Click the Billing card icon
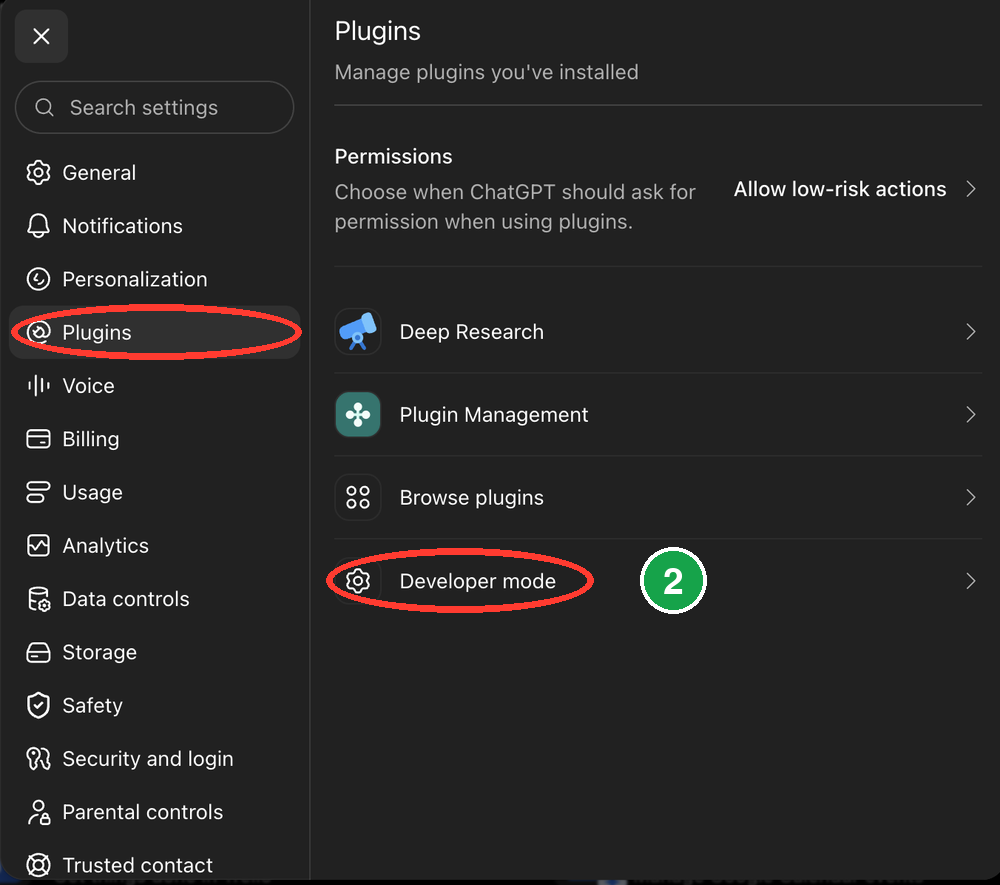 coord(38,439)
